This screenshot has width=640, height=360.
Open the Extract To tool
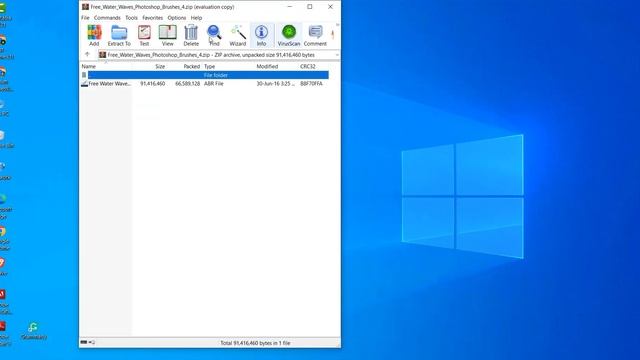119,35
